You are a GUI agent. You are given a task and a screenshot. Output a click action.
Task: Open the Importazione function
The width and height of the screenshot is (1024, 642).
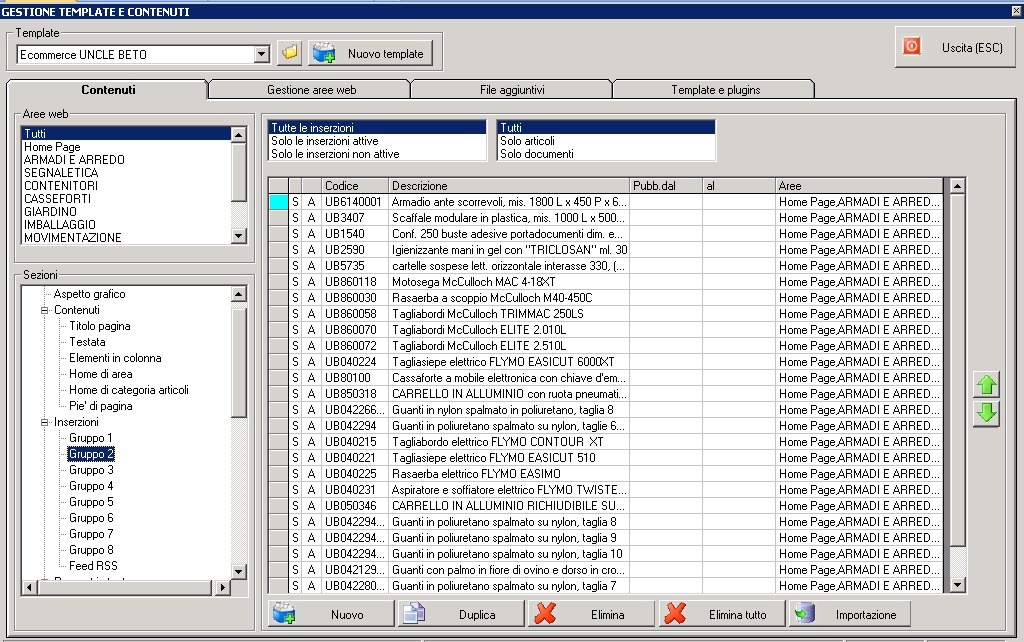click(850, 614)
